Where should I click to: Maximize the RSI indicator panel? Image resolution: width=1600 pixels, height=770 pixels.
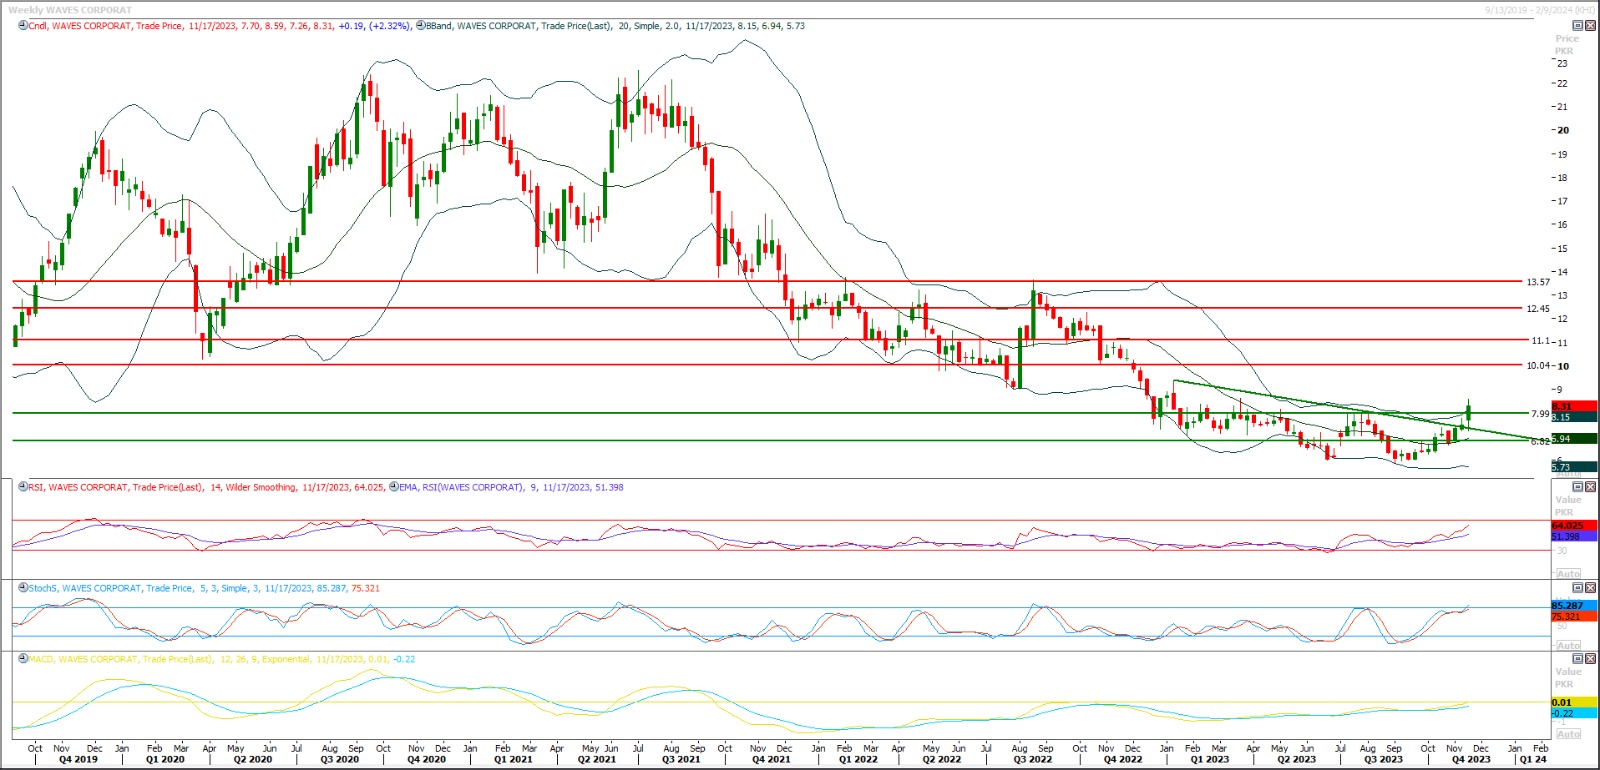[1578, 487]
